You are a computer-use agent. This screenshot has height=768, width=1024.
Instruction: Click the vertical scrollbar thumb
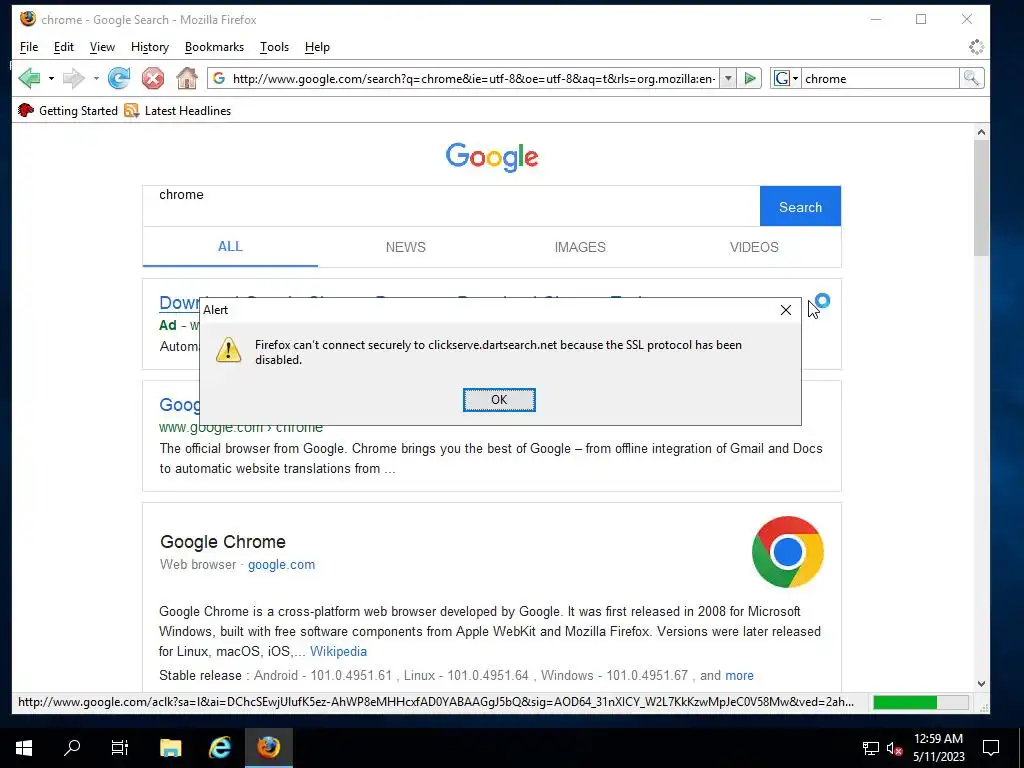(x=981, y=198)
